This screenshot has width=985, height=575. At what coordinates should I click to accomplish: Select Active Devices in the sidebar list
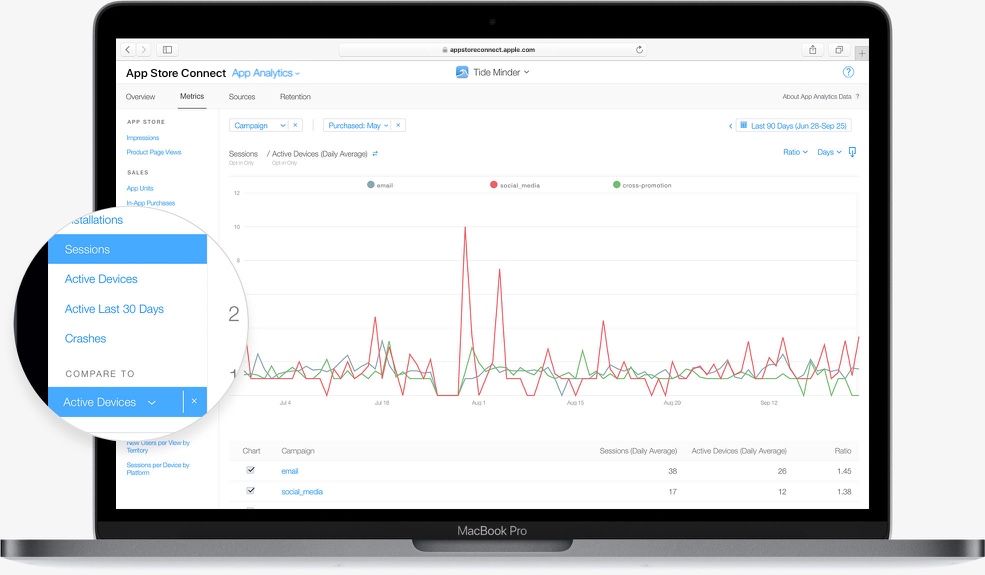(x=101, y=279)
